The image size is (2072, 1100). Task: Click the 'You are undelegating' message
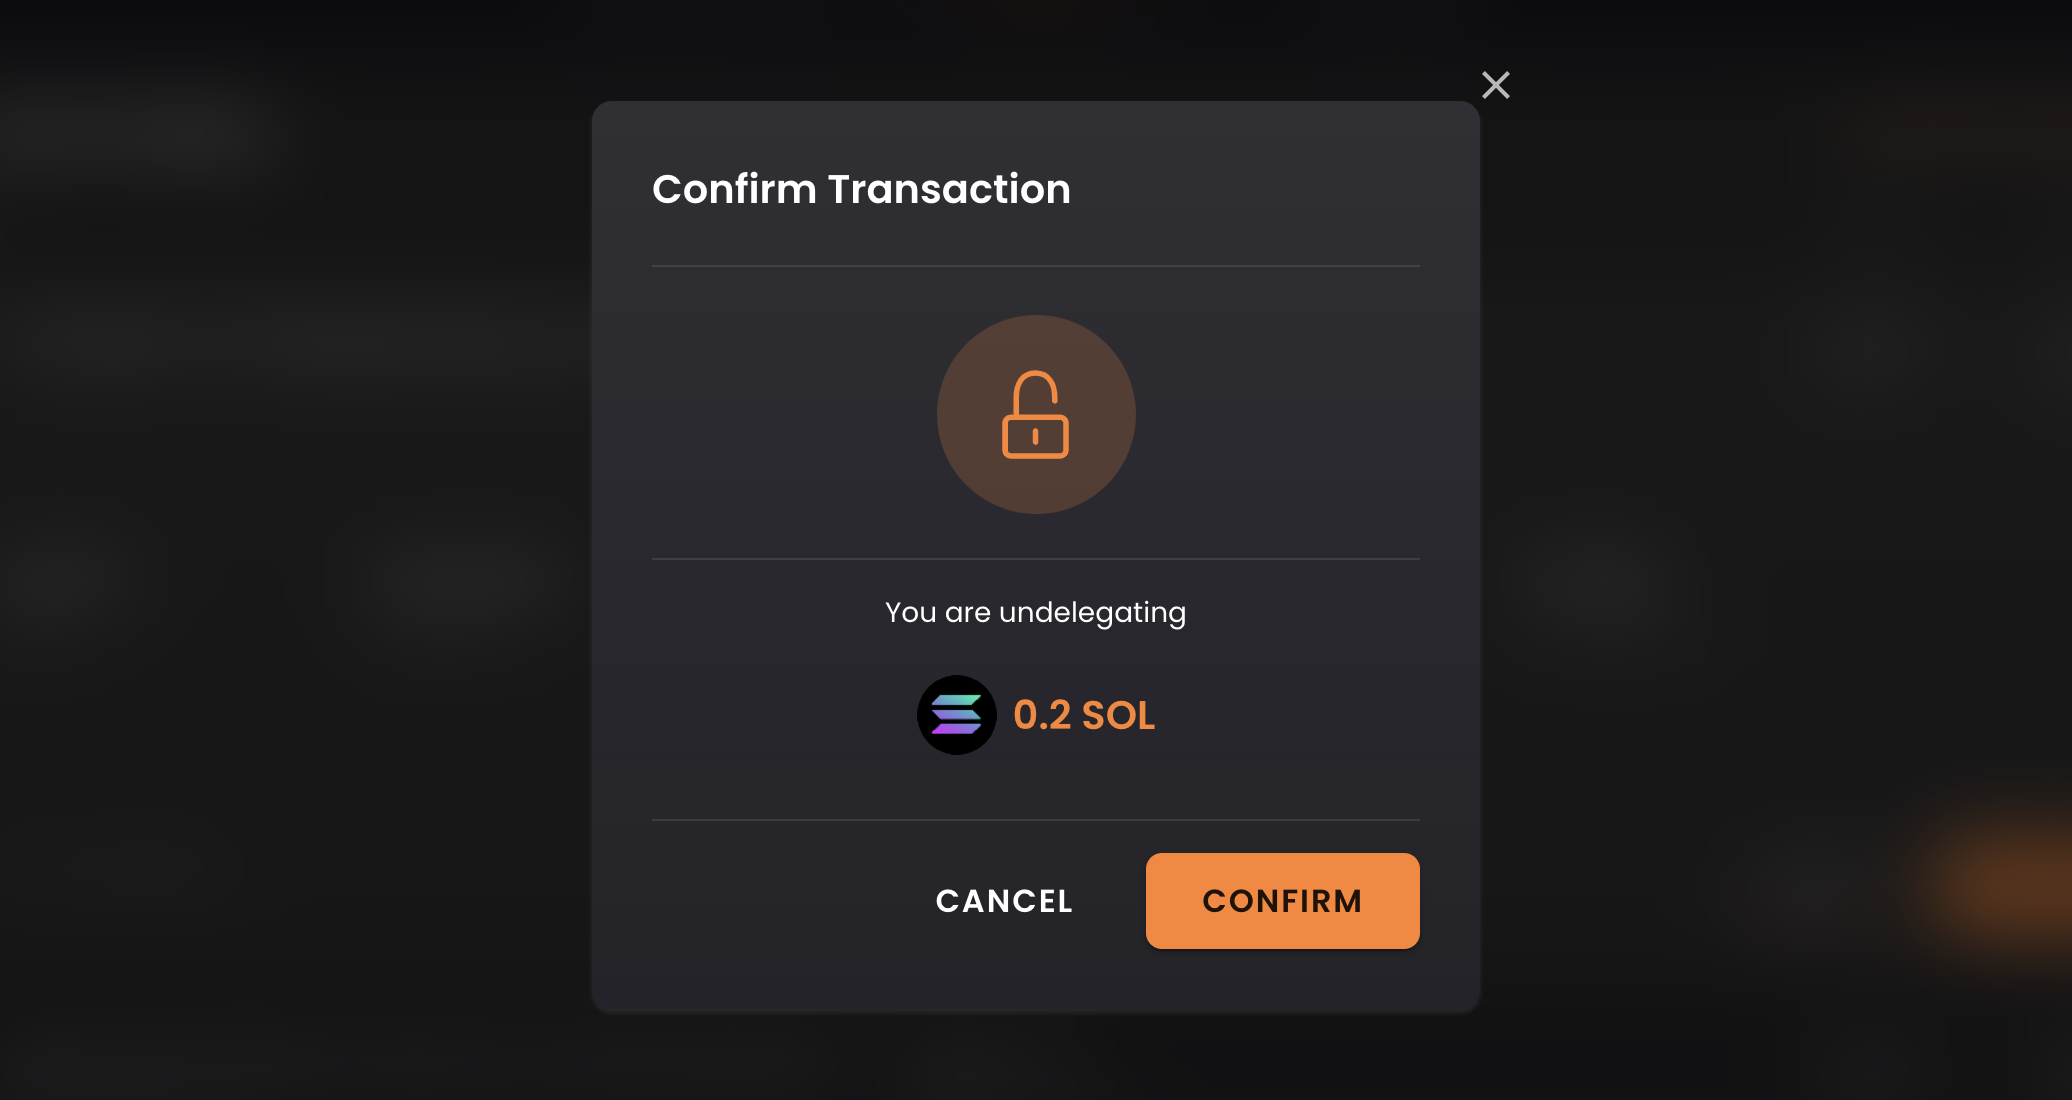(1035, 612)
